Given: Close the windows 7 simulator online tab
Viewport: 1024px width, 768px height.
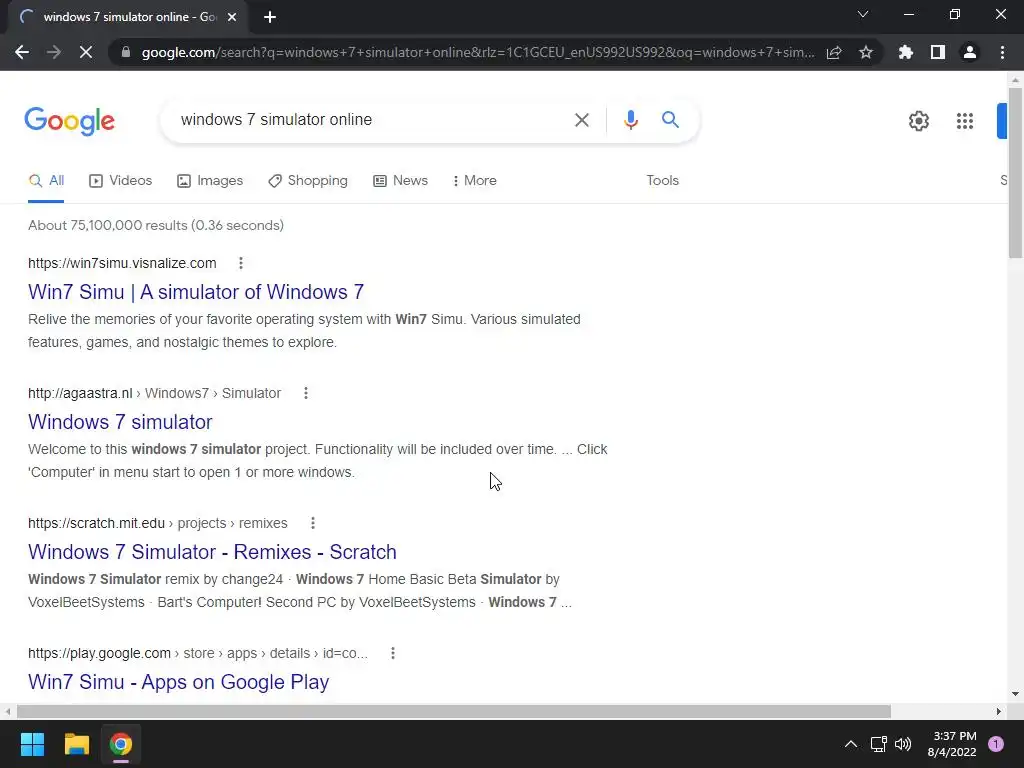Looking at the screenshot, I should 232,17.
